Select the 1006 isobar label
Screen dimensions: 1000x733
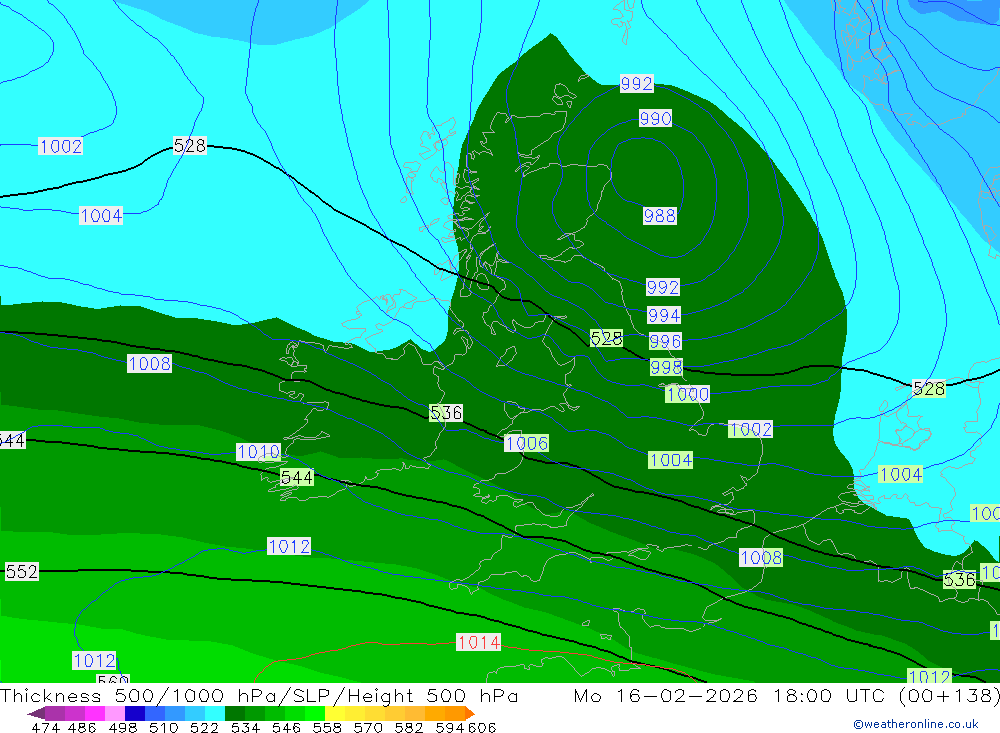[x=526, y=443]
